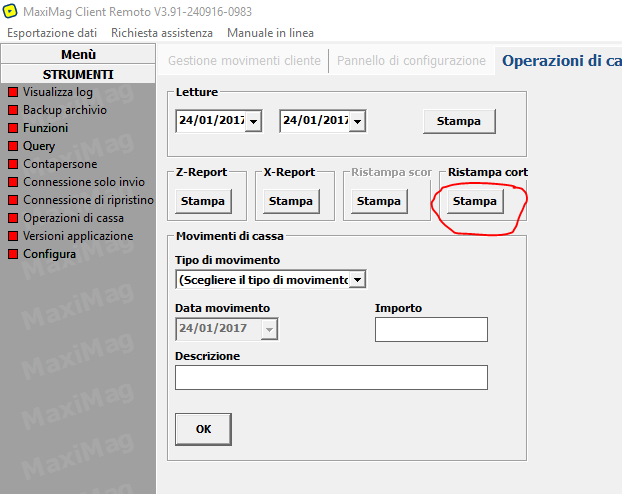Select Connessione di ripristino entry
The image size is (622, 494).
click(88, 200)
